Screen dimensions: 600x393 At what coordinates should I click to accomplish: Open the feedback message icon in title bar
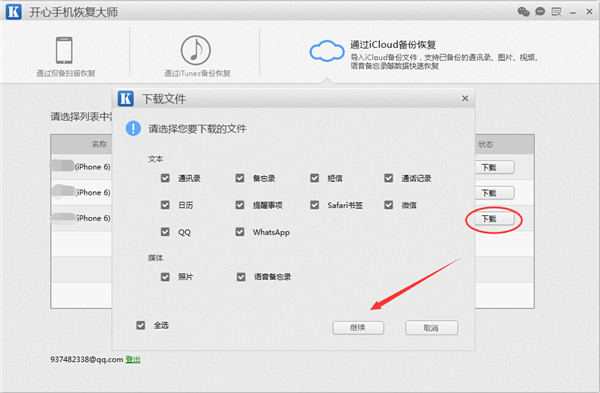556,12
